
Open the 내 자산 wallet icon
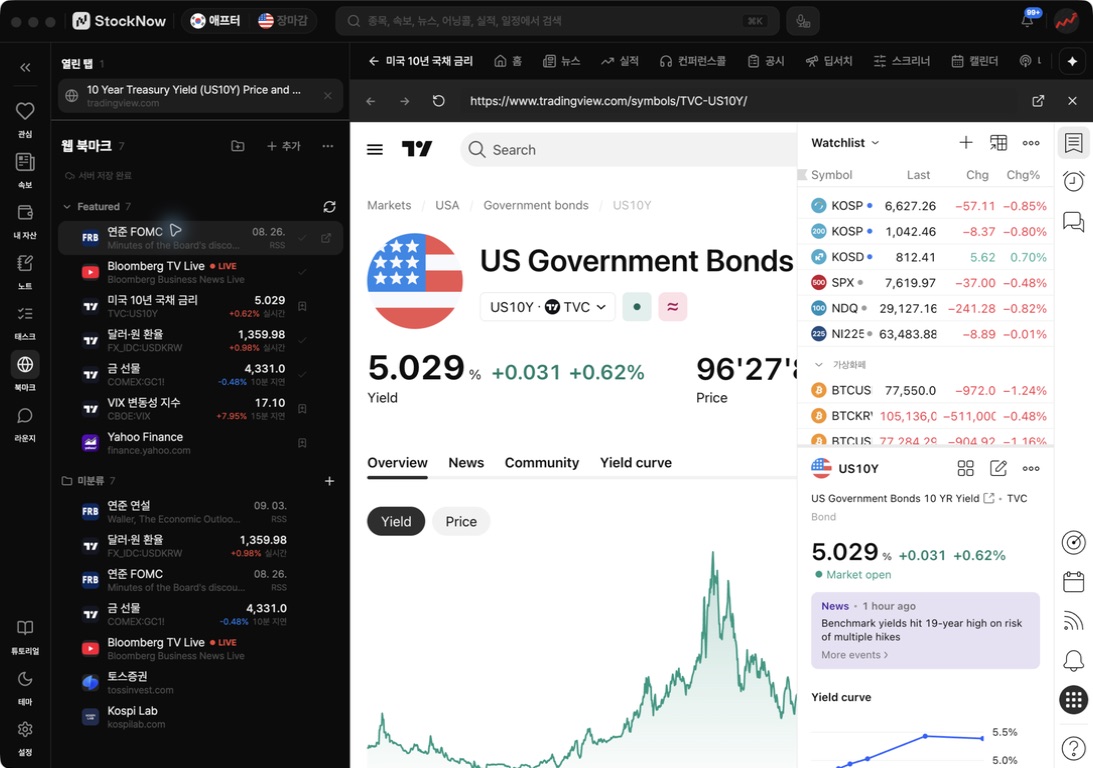pyautogui.click(x=25, y=213)
